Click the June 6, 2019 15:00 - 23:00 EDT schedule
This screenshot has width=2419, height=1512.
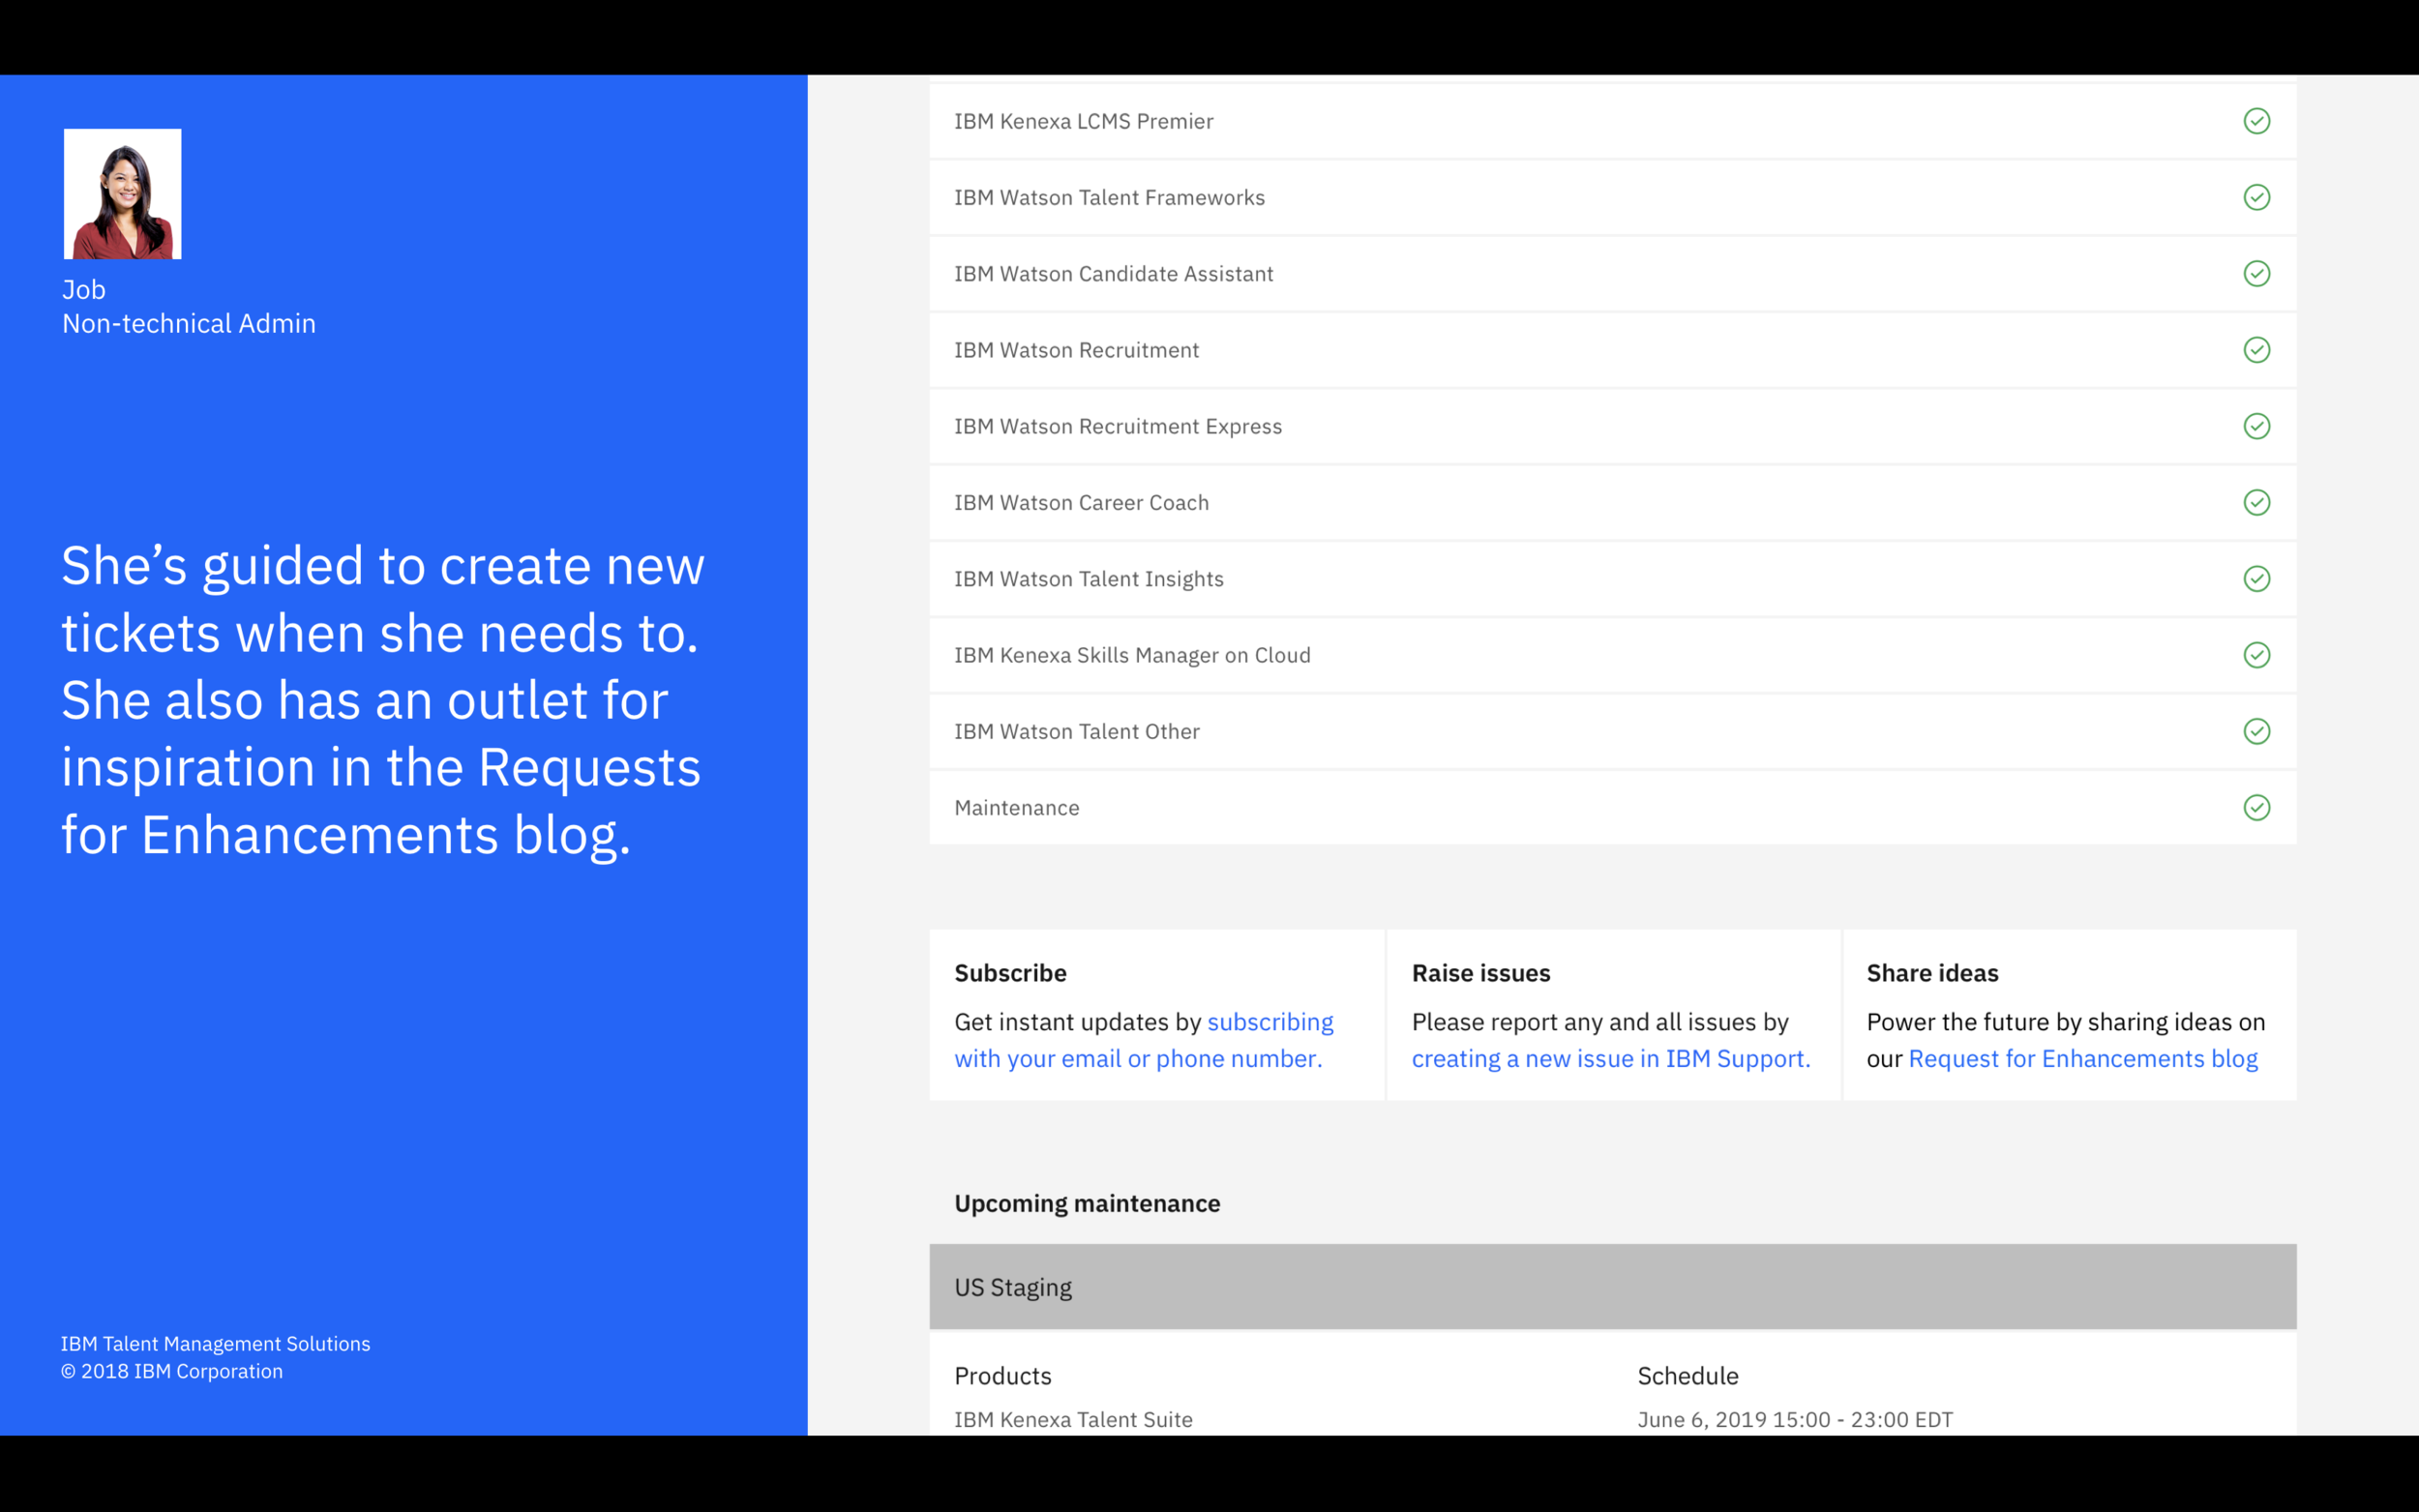tap(1794, 1419)
